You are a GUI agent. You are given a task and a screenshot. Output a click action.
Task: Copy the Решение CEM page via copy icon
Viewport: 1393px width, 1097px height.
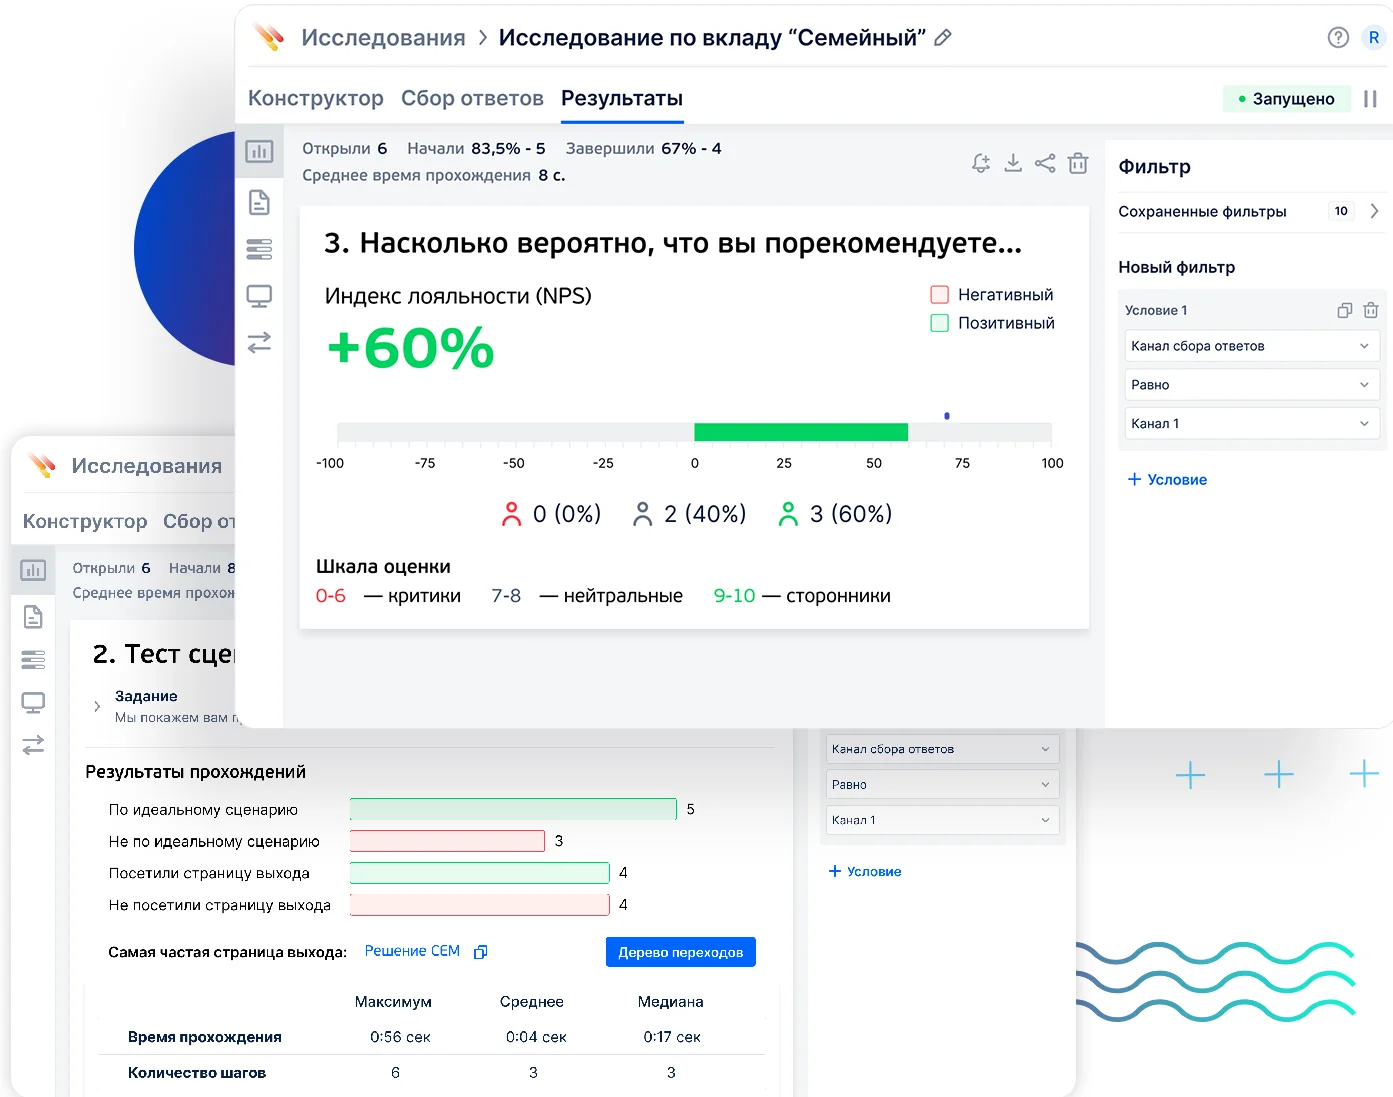tap(480, 952)
